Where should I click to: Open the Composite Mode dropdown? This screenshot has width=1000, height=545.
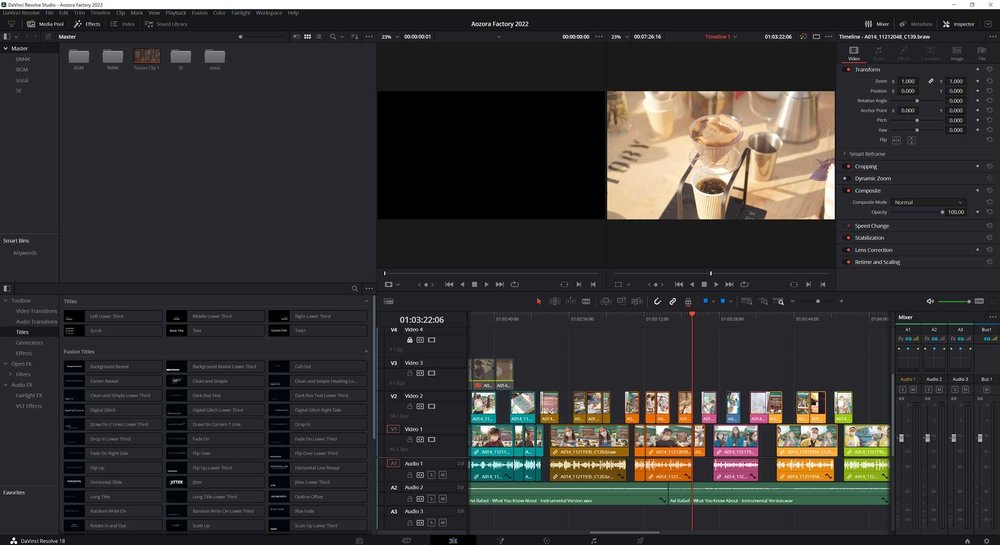(x=928, y=202)
